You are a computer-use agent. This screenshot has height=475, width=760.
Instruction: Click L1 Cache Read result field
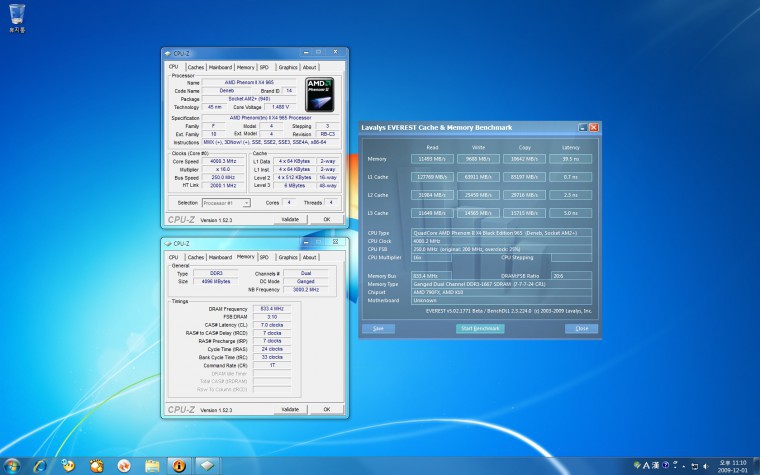click(x=432, y=177)
